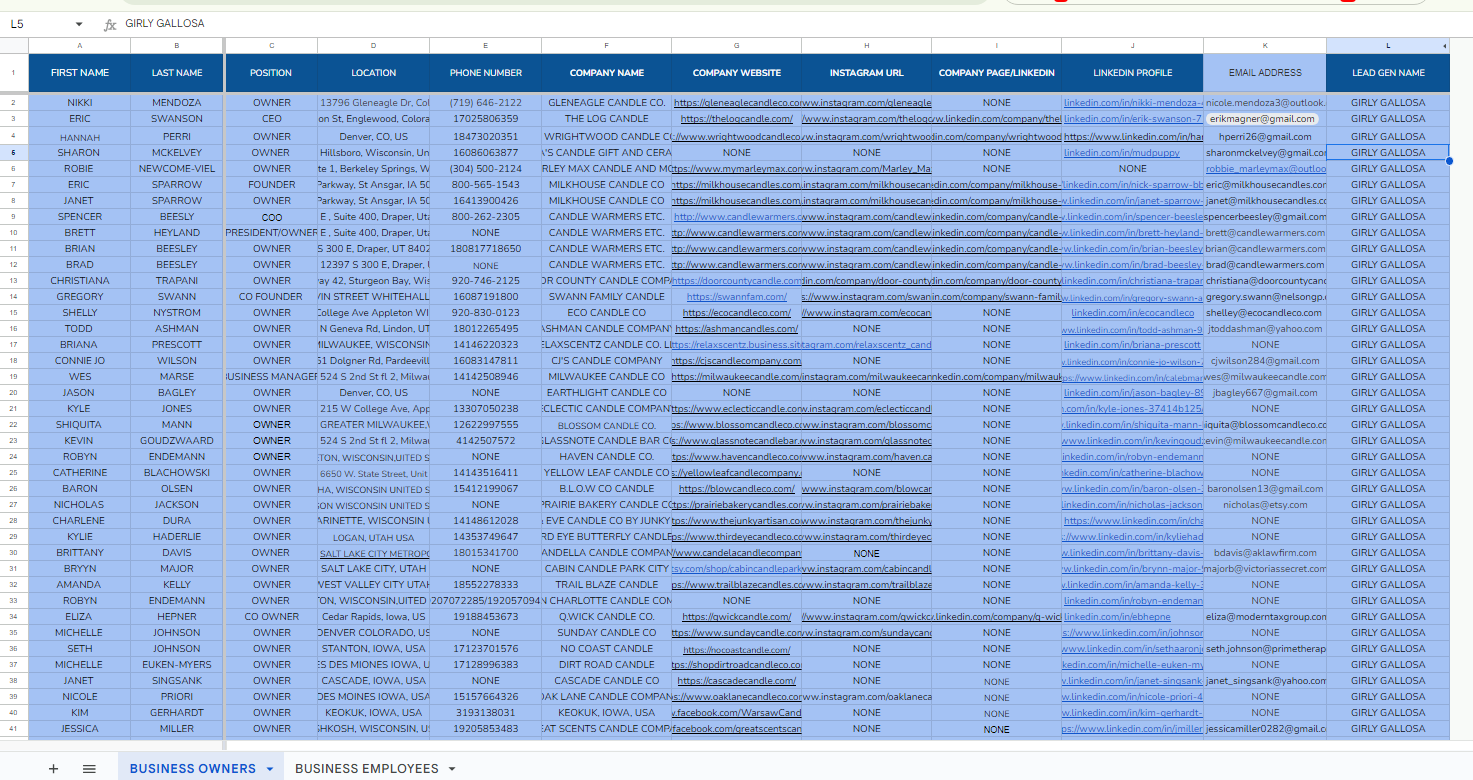The image size is (1473, 780).
Task: Select the row 41 number header
Action: click(x=14, y=729)
